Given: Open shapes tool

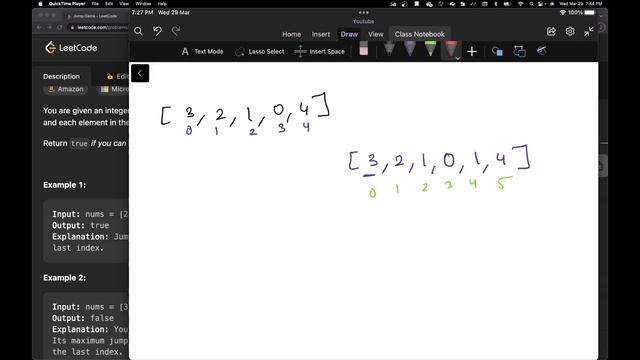Looking at the screenshot, I should pos(497,51).
